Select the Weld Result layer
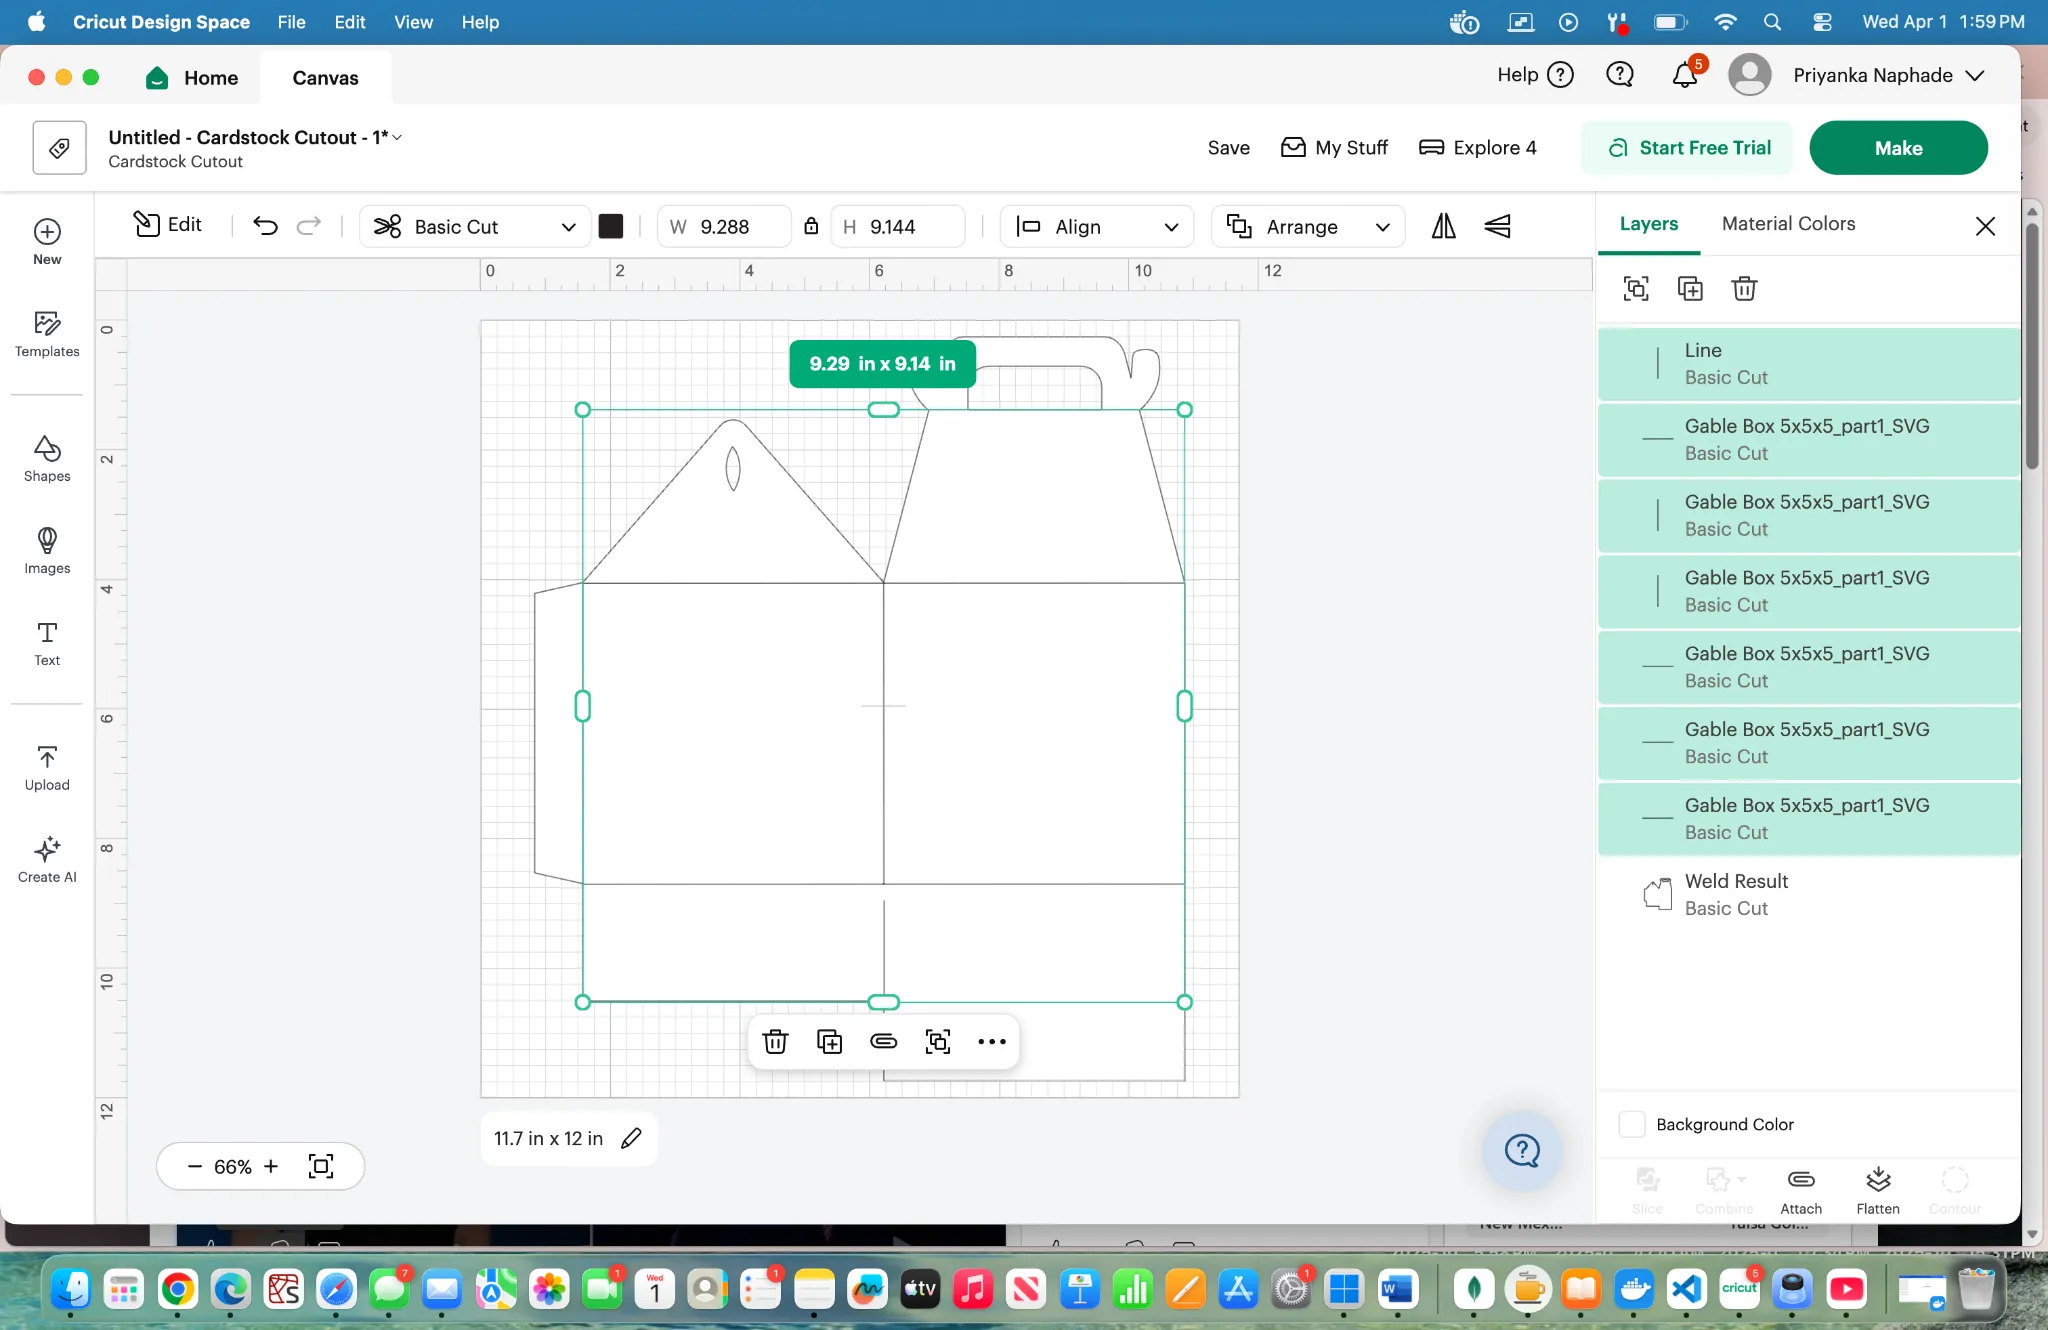This screenshot has width=2048, height=1330. pyautogui.click(x=1809, y=895)
